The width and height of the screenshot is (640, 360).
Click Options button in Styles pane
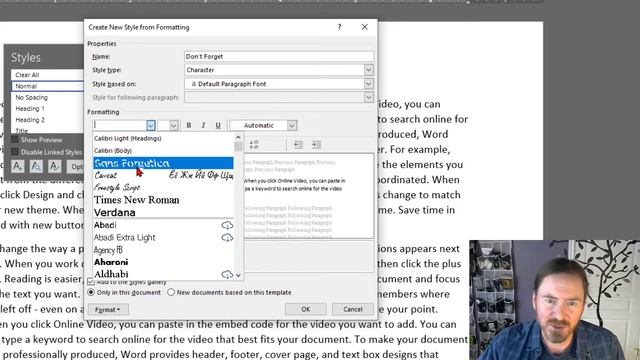point(76,166)
